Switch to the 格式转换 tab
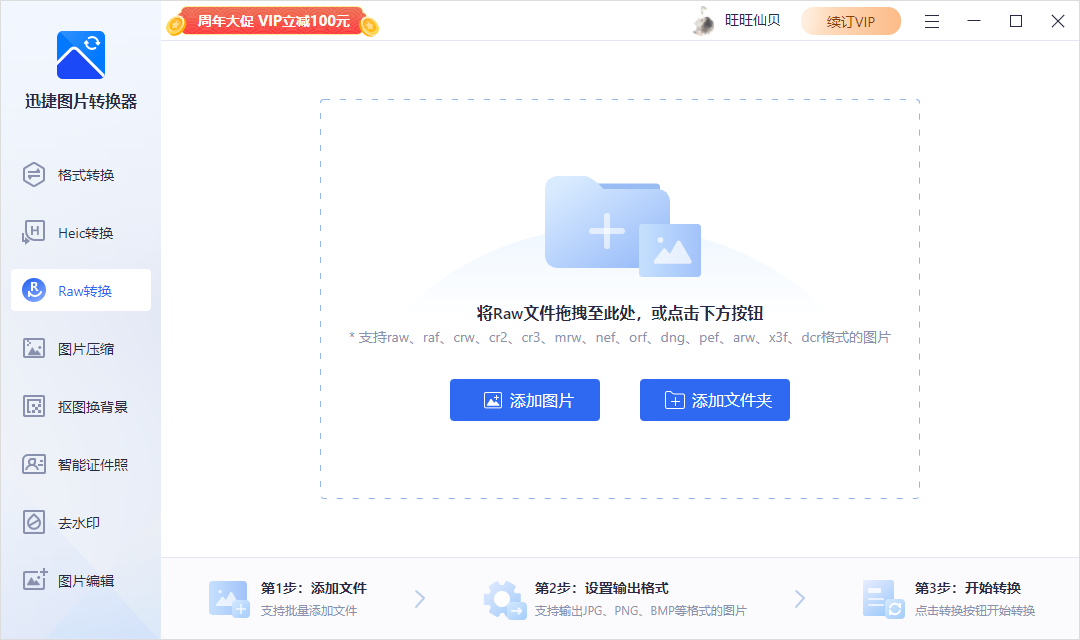 point(80,174)
